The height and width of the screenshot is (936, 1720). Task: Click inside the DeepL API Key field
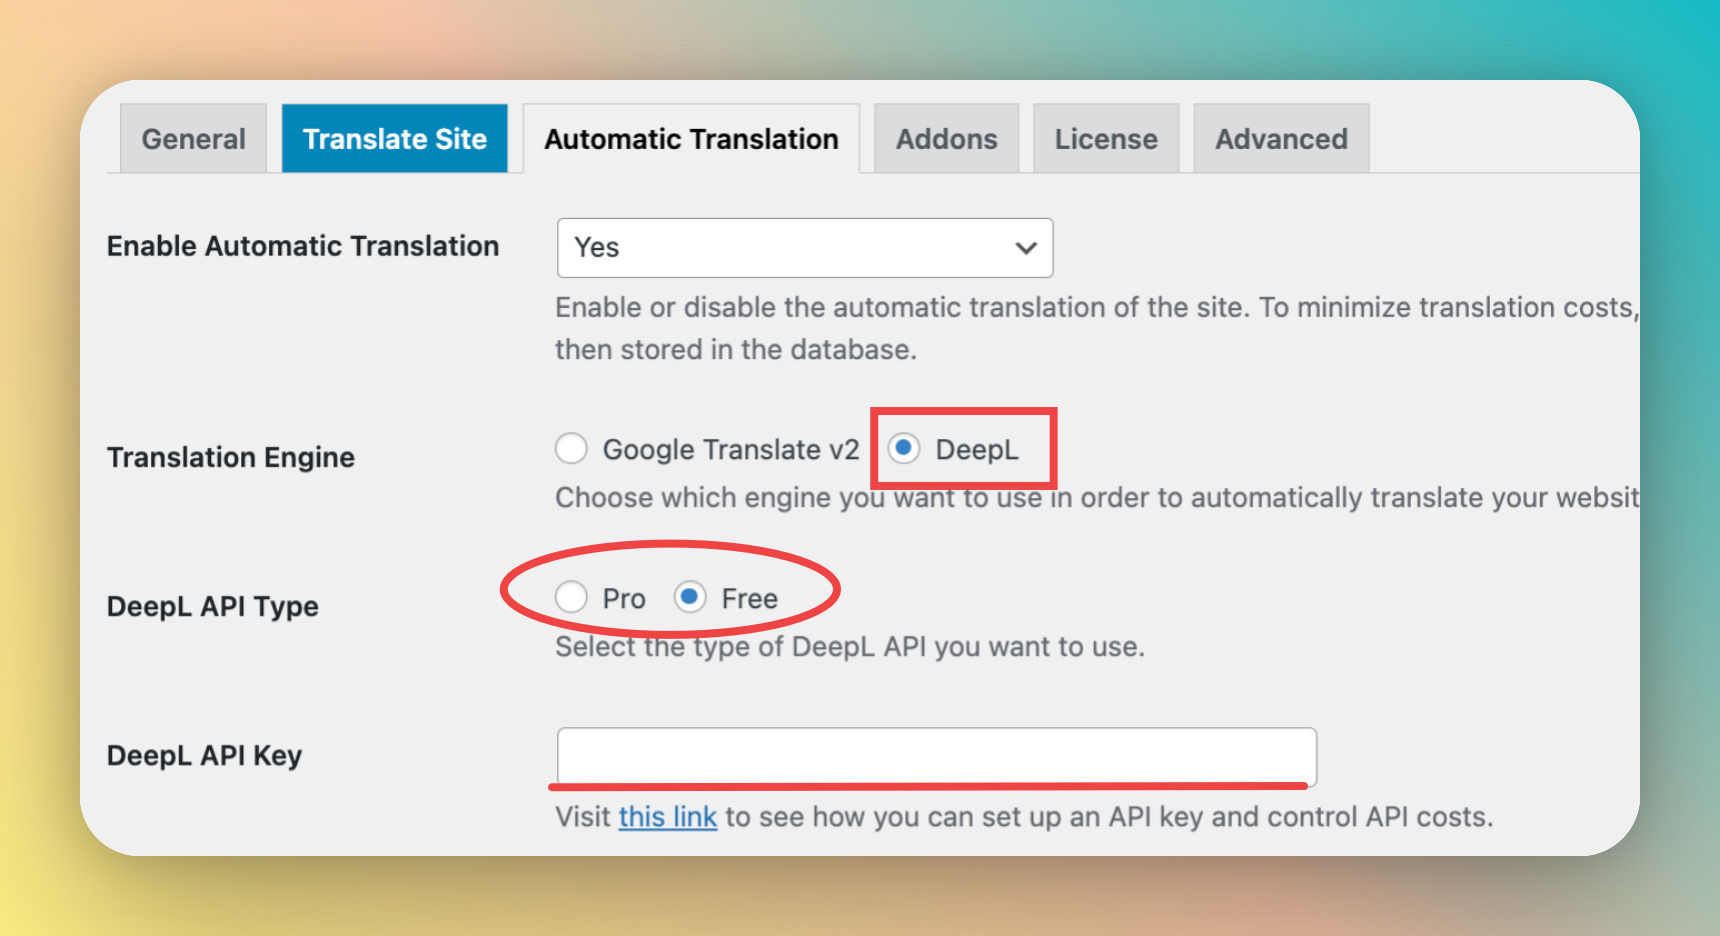click(936, 757)
